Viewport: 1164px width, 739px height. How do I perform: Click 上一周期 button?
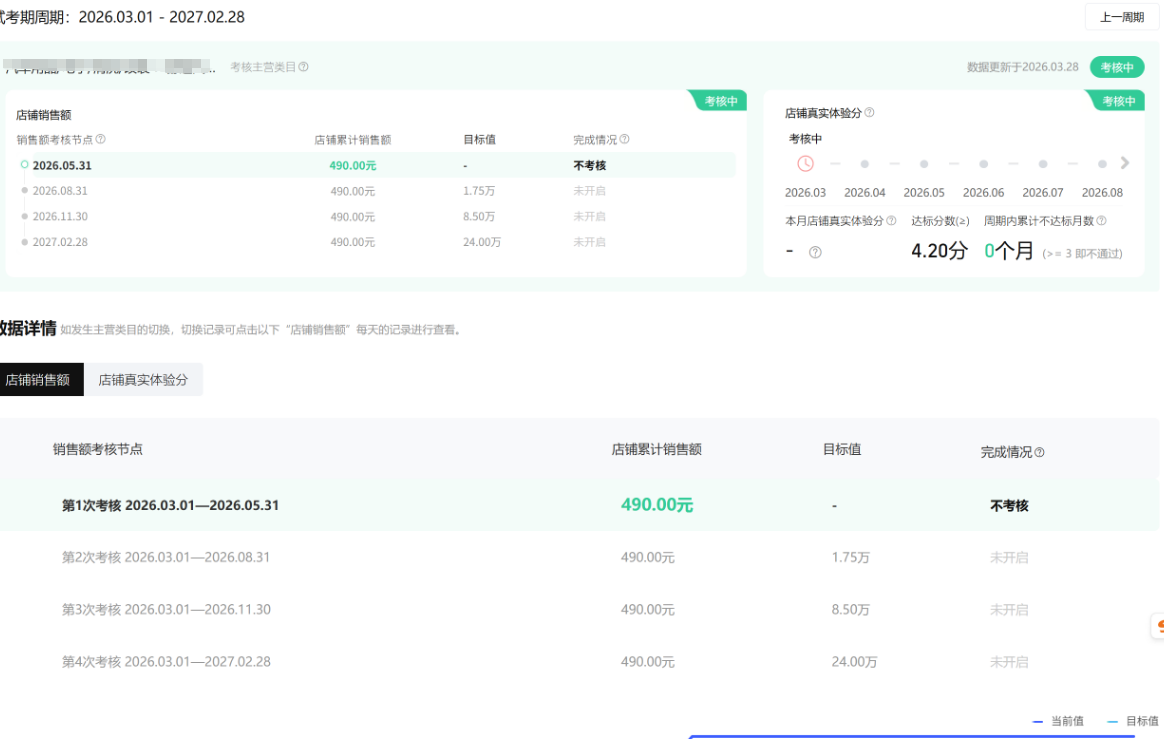coord(1122,17)
